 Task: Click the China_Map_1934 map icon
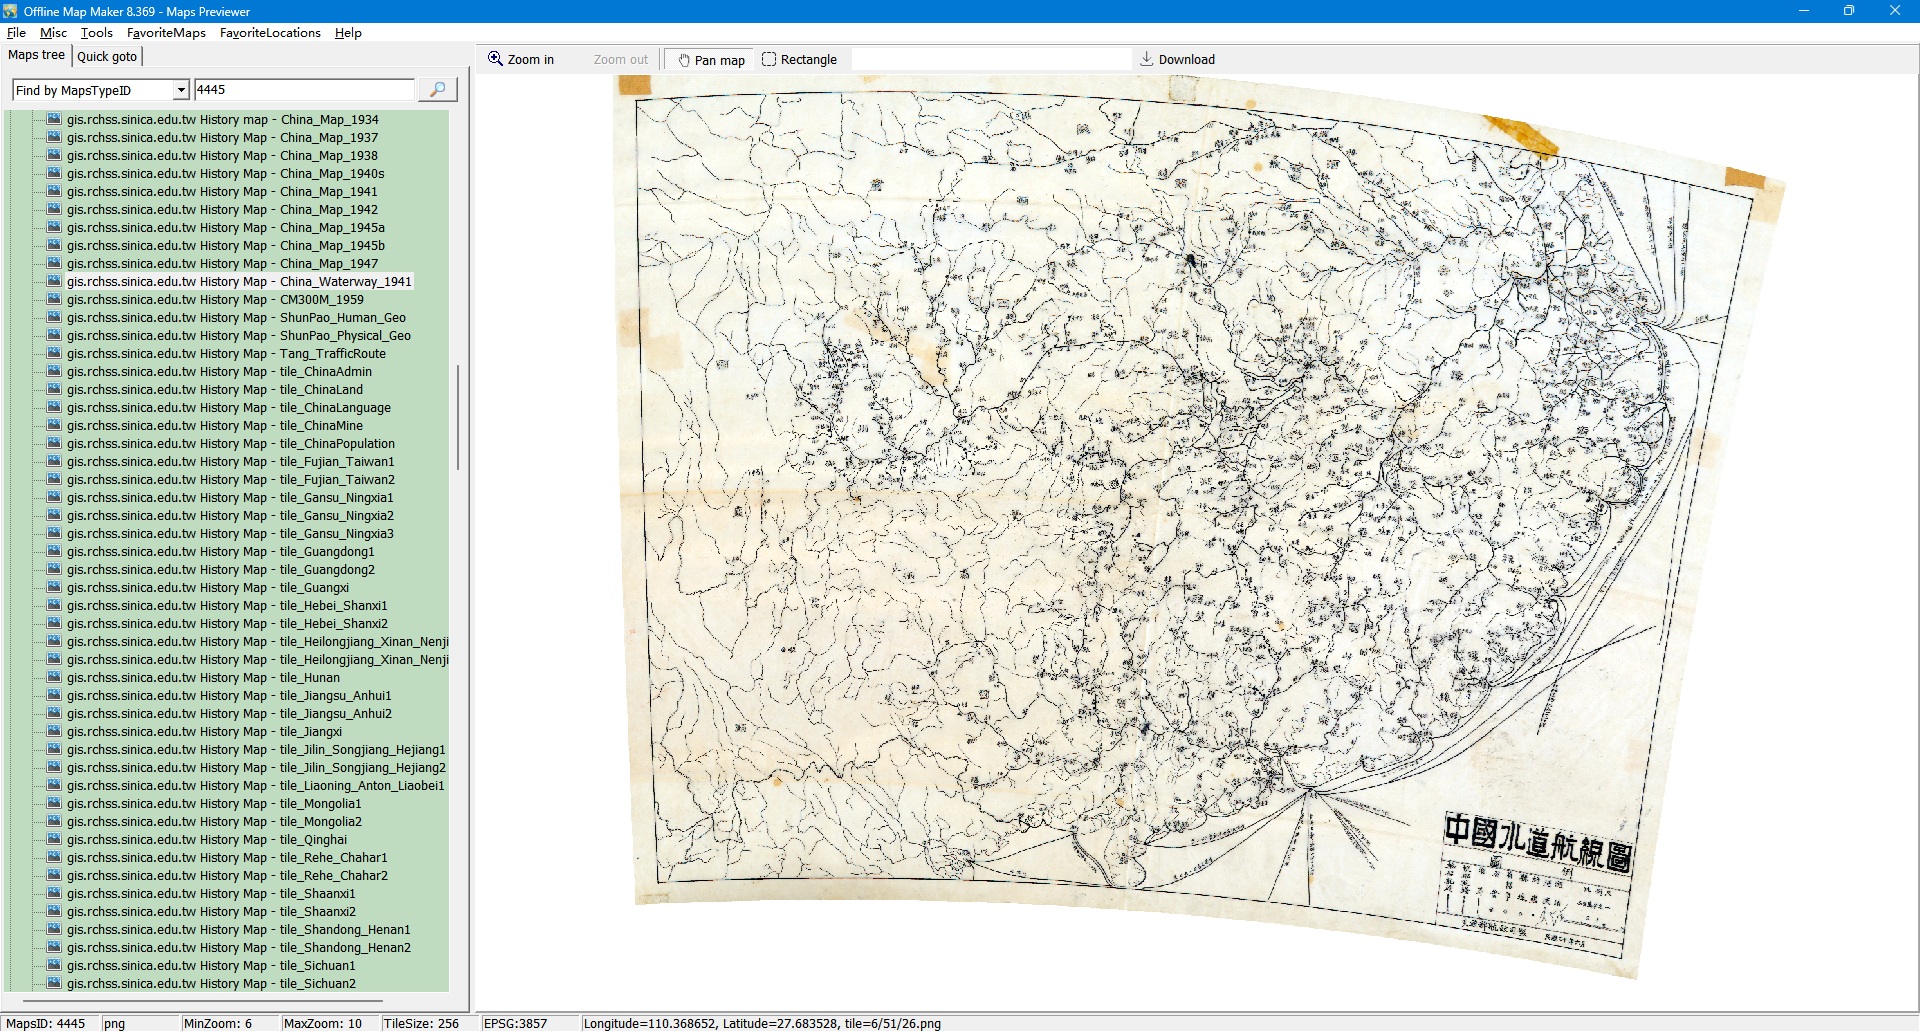click(x=54, y=119)
